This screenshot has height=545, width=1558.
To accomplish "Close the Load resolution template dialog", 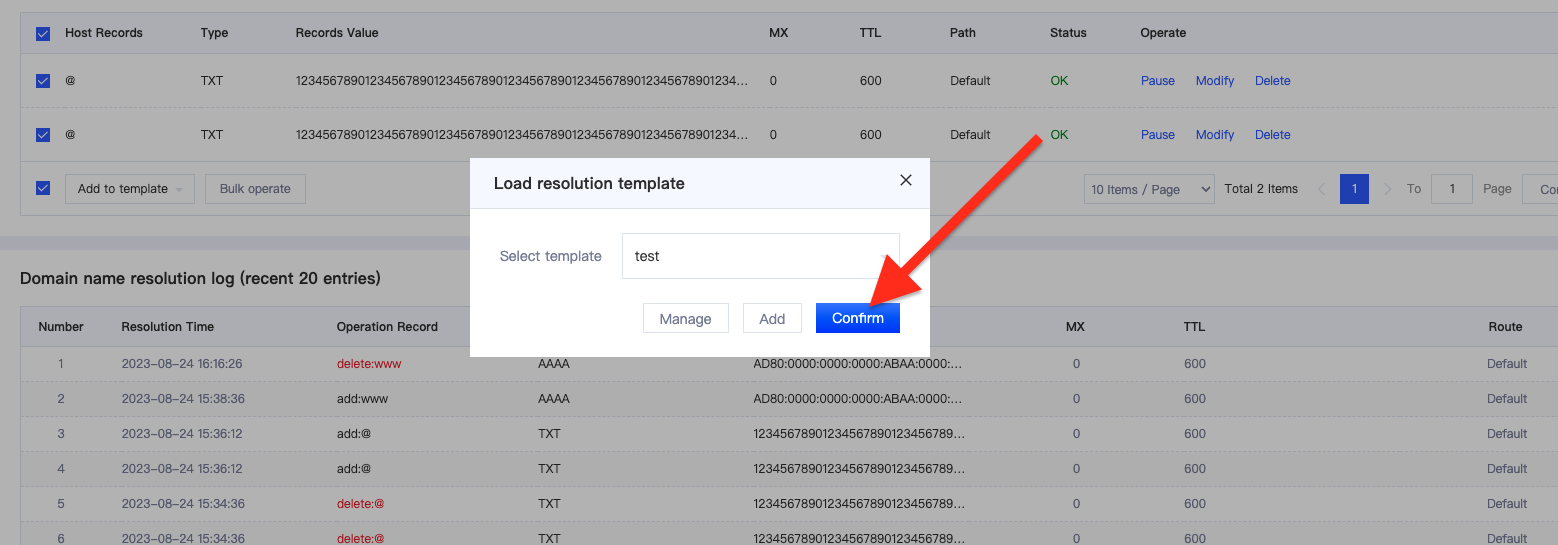I will coord(906,181).
